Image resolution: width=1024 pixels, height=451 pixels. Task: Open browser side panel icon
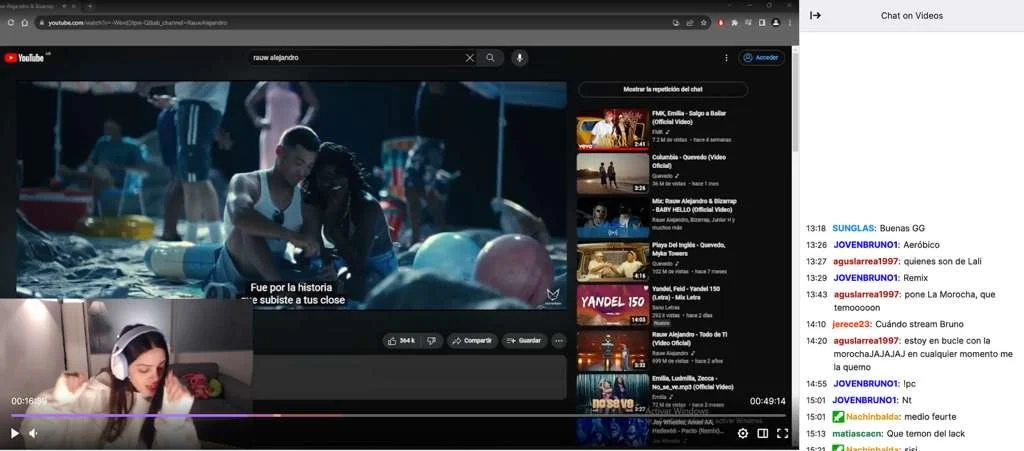(761, 23)
